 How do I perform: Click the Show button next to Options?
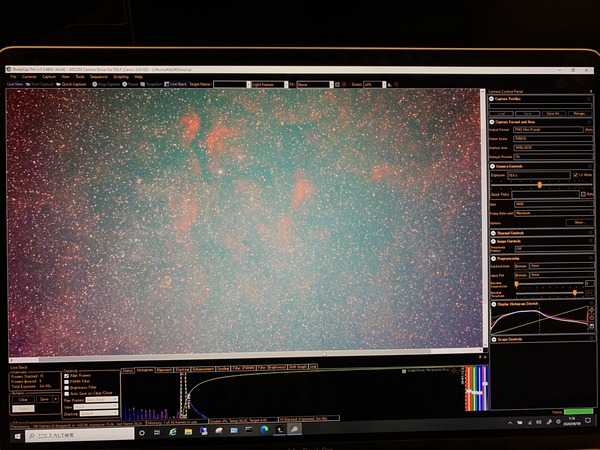579,222
